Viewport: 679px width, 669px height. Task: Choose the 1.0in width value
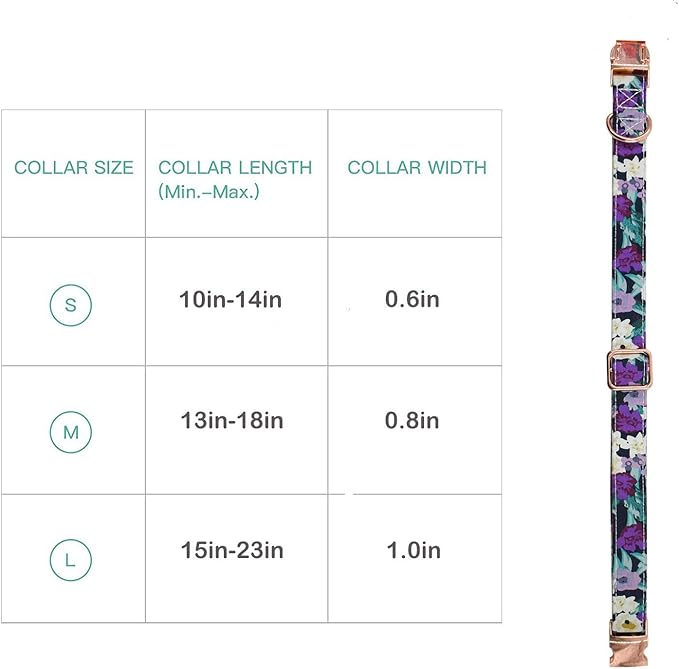412,550
